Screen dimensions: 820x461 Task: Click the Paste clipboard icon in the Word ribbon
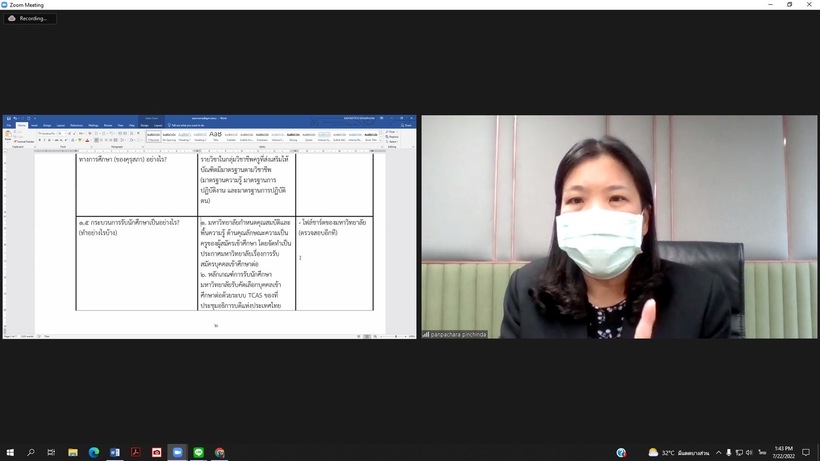[x=8, y=135]
